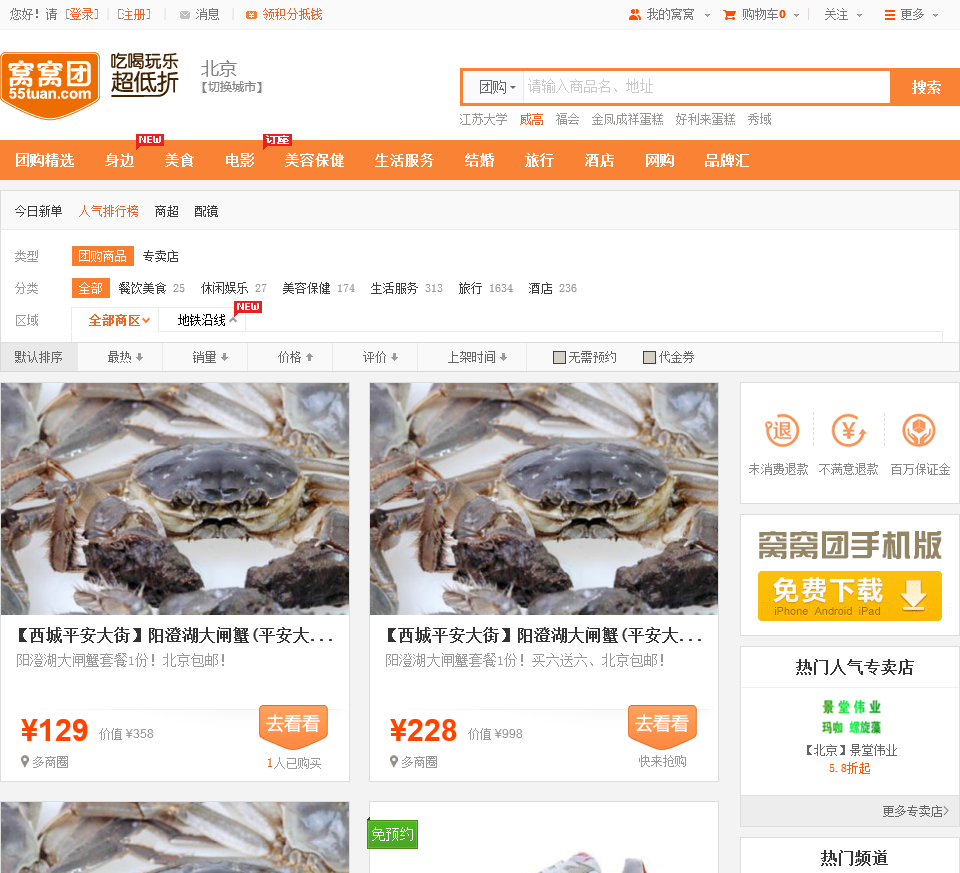Screen dimensions: 960x873
Task: Click the search input field
Action: click(x=707, y=87)
